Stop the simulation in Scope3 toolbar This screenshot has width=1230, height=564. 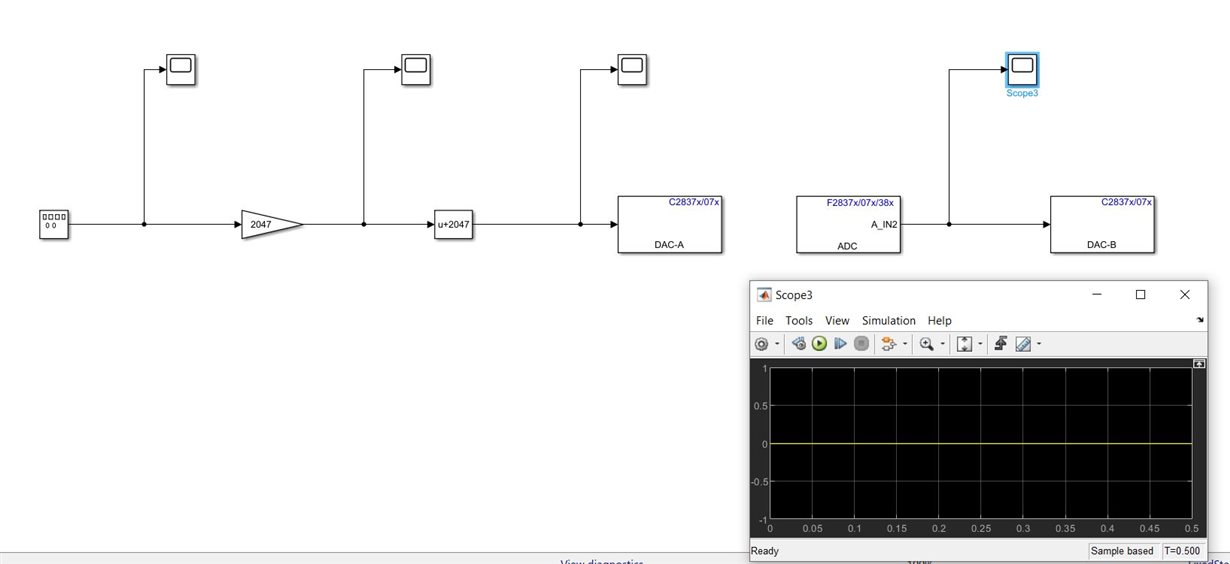[861, 343]
